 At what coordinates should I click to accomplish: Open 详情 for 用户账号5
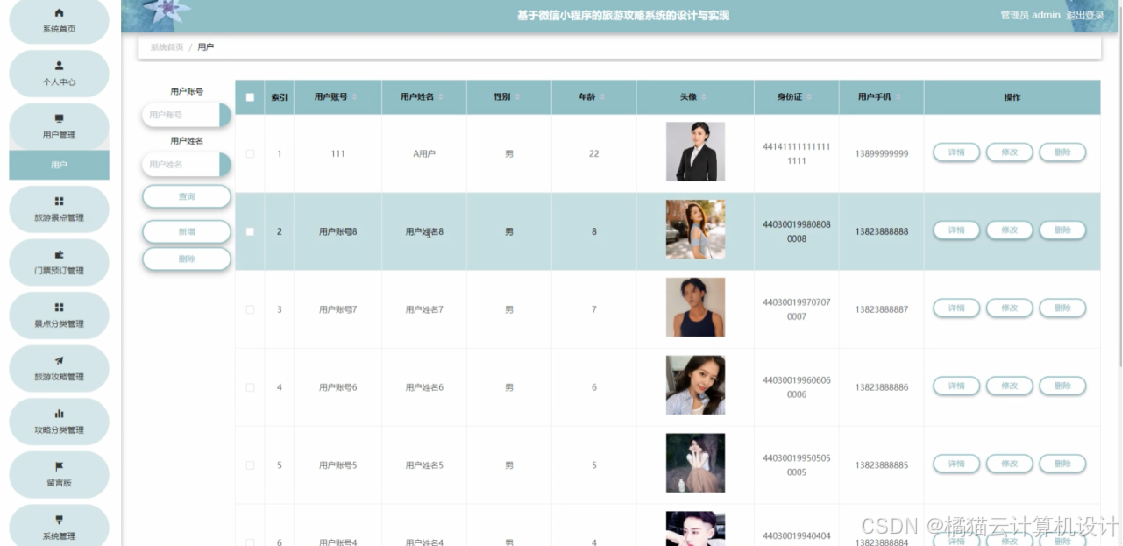click(x=956, y=464)
